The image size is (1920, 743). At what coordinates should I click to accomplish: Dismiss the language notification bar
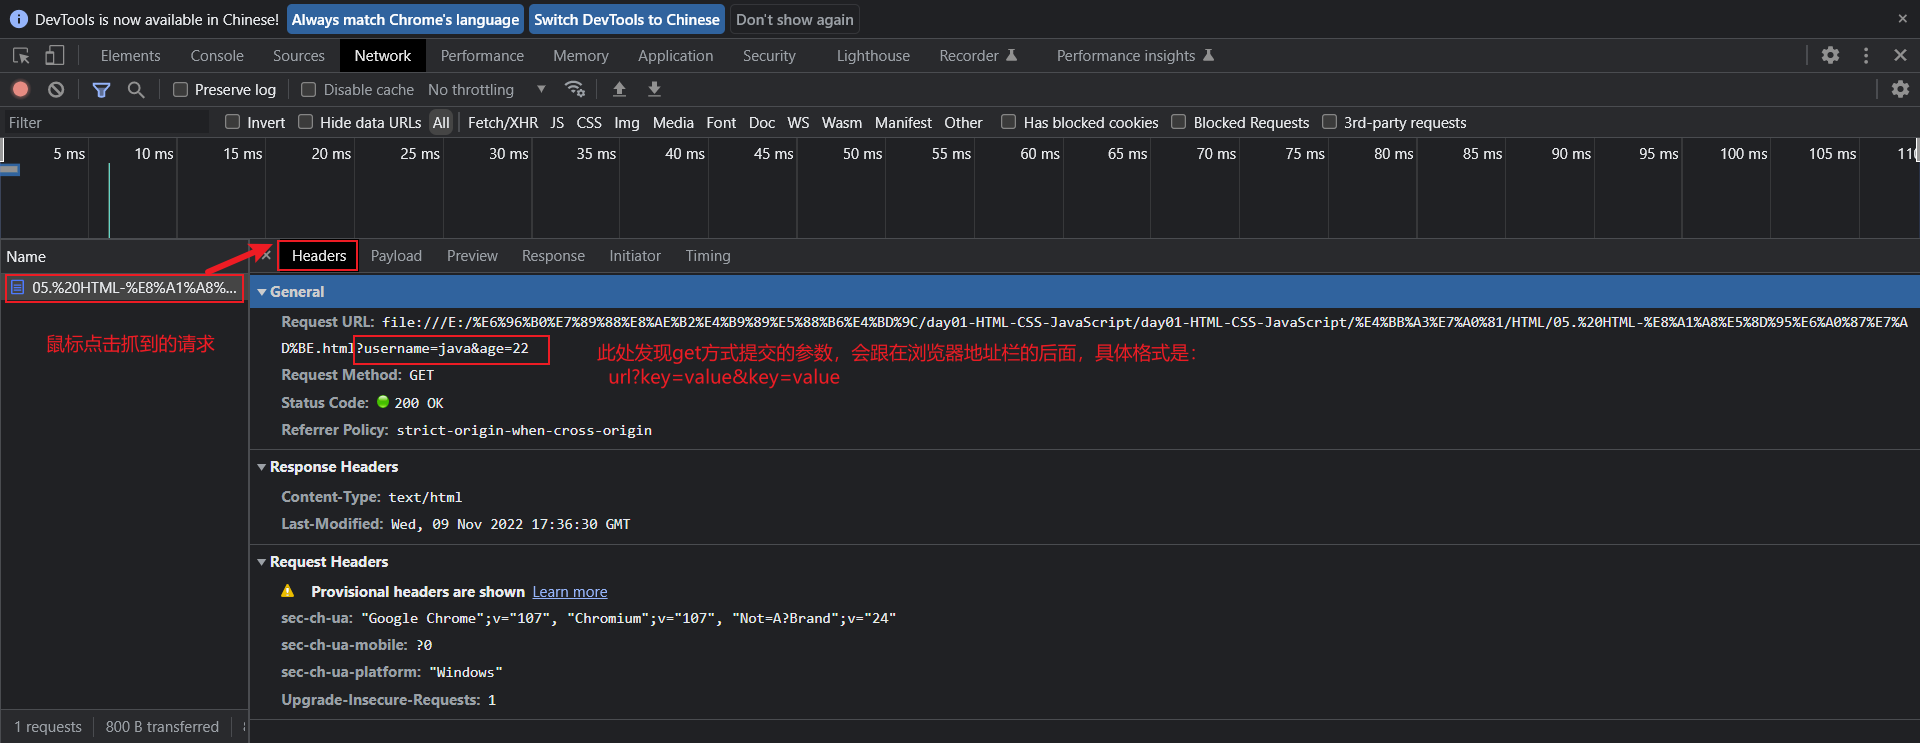click(x=1902, y=19)
